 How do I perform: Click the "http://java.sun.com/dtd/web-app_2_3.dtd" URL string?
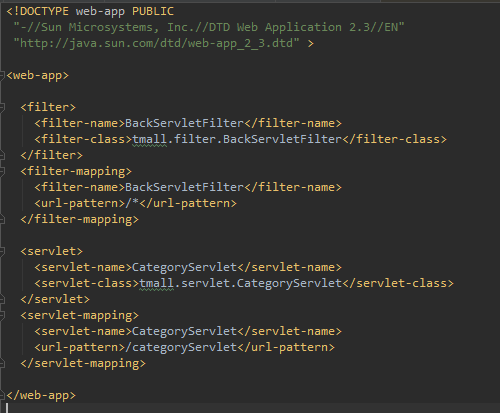tap(156, 43)
